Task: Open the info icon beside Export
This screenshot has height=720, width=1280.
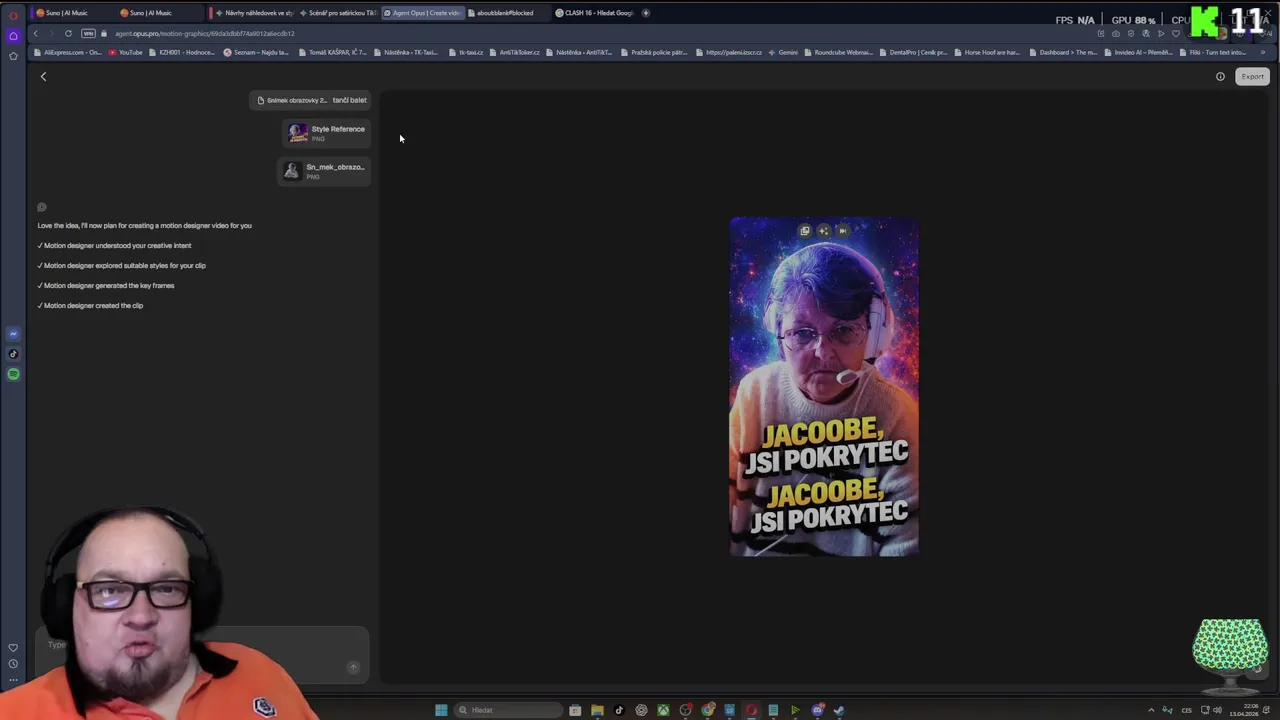Action: tap(1220, 77)
